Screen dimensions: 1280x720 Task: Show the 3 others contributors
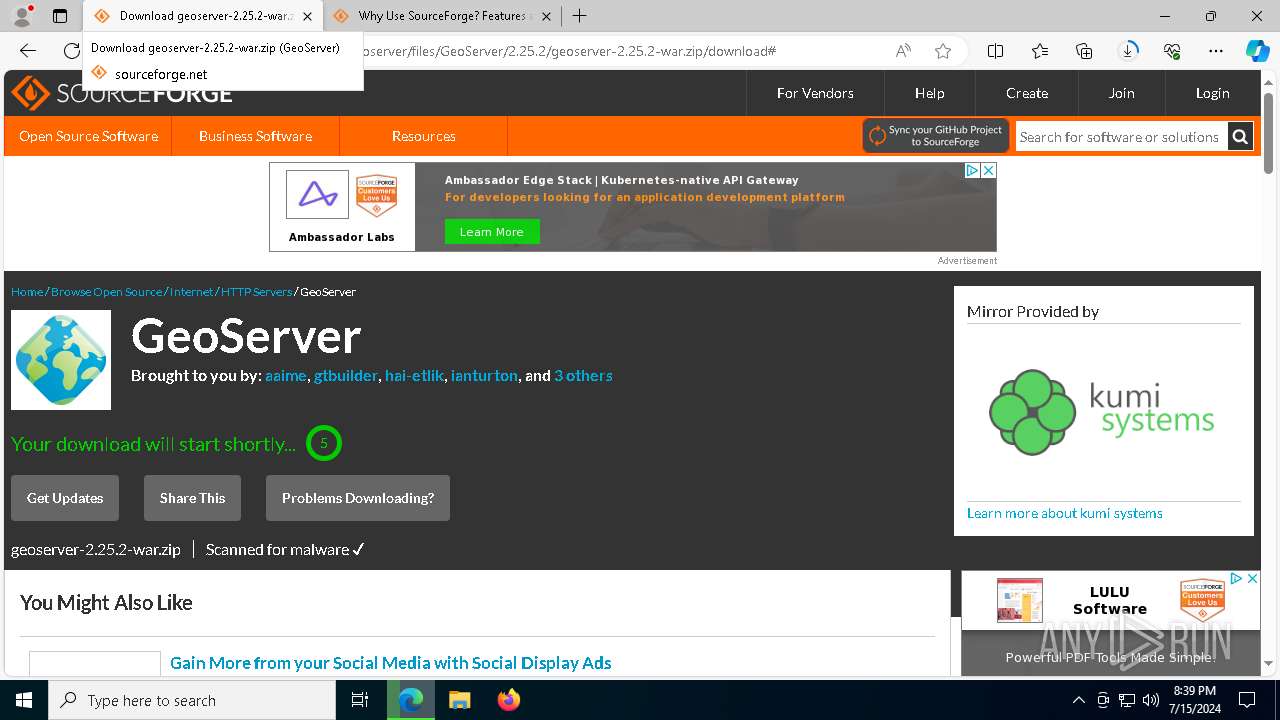click(583, 376)
